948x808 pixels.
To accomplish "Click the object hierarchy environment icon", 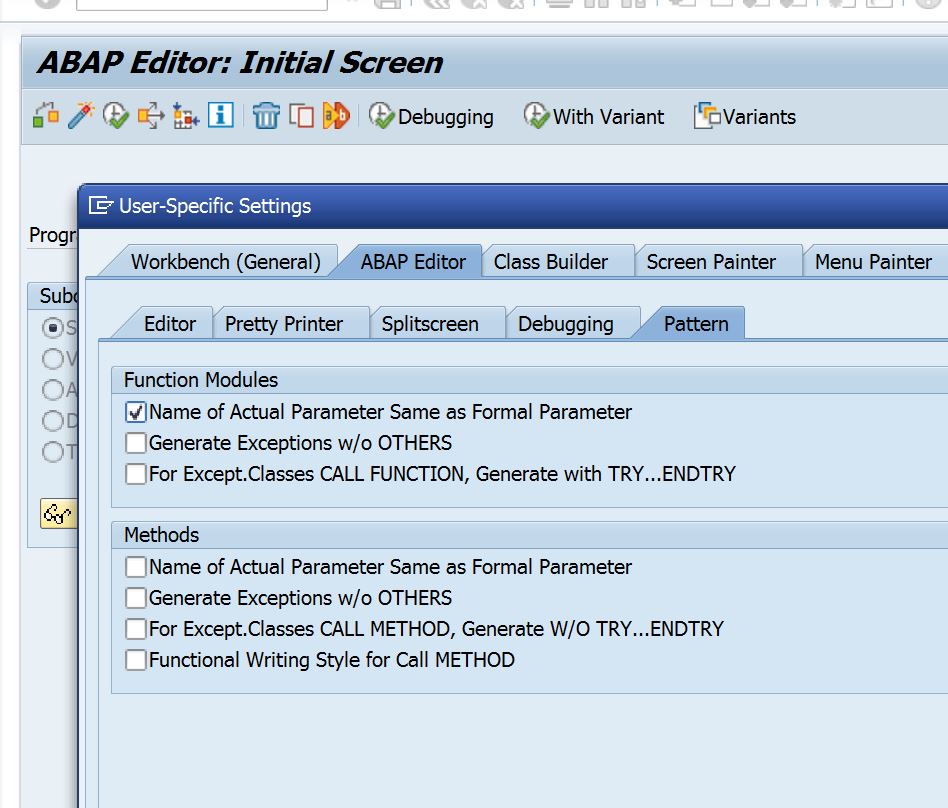I will tap(186, 116).
